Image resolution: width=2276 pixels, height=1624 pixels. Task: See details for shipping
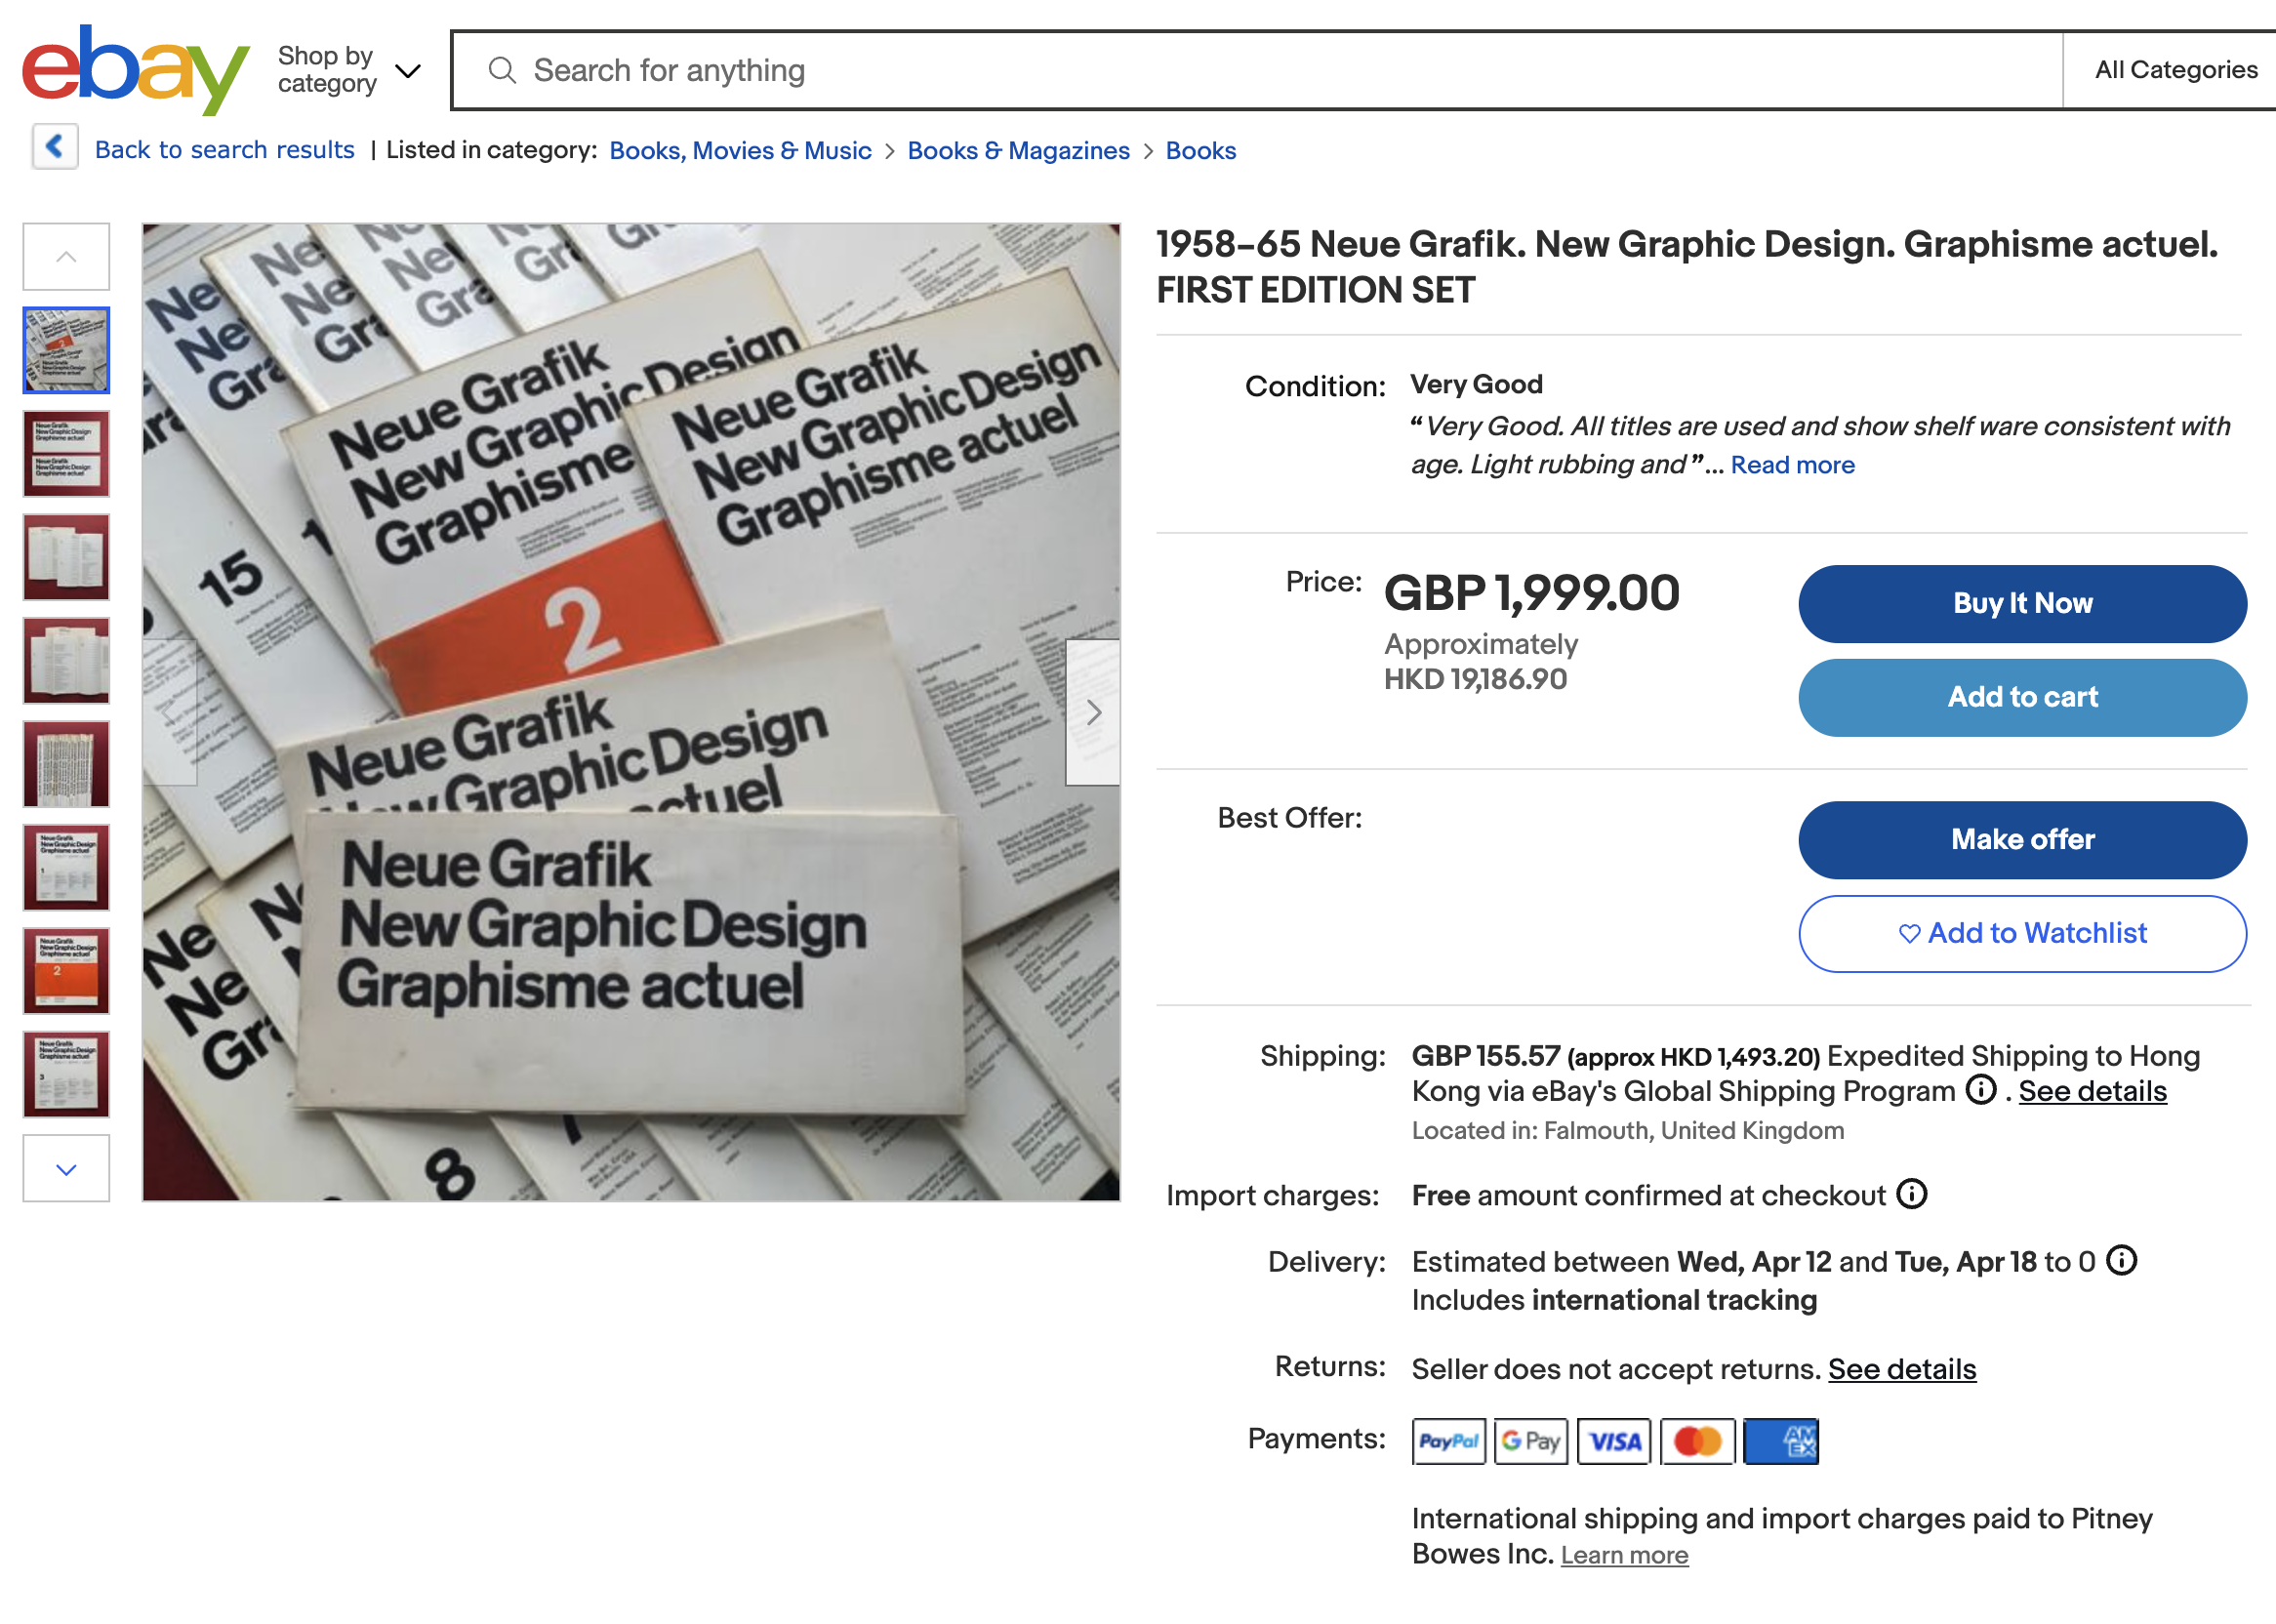point(2092,1092)
